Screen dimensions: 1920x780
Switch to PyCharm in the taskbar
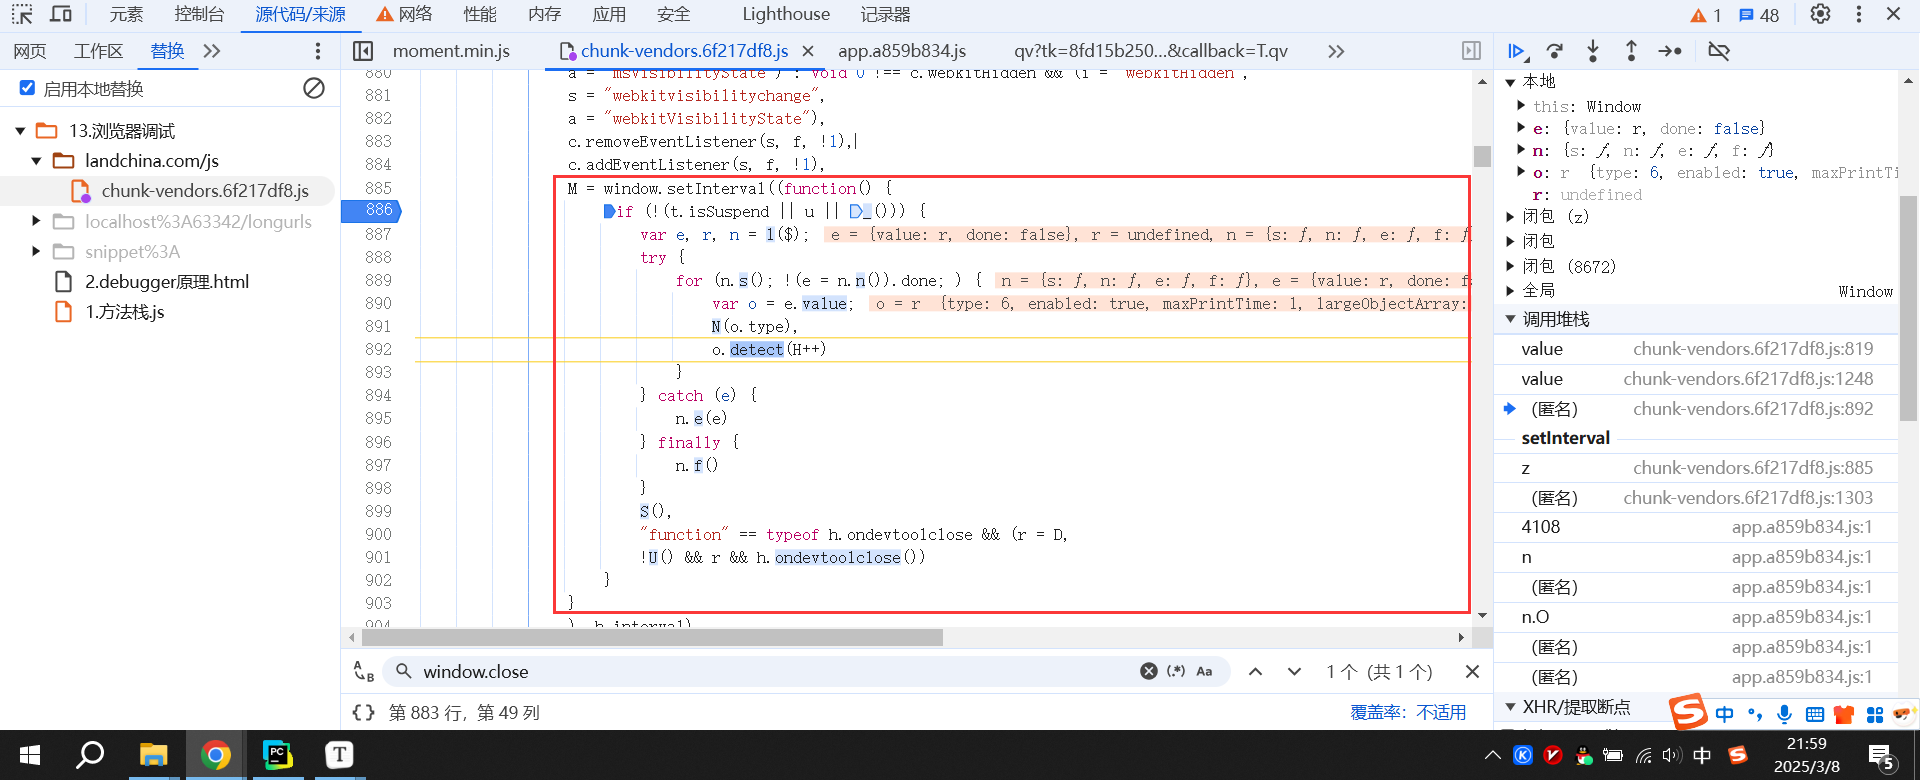pos(277,755)
